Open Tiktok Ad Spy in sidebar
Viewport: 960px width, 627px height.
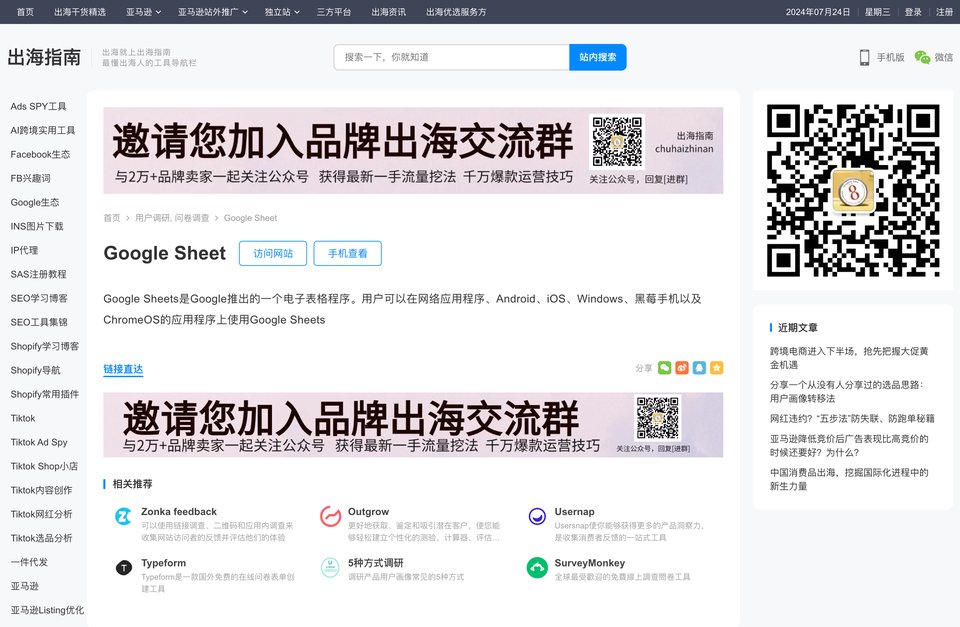pyautogui.click(x=39, y=442)
